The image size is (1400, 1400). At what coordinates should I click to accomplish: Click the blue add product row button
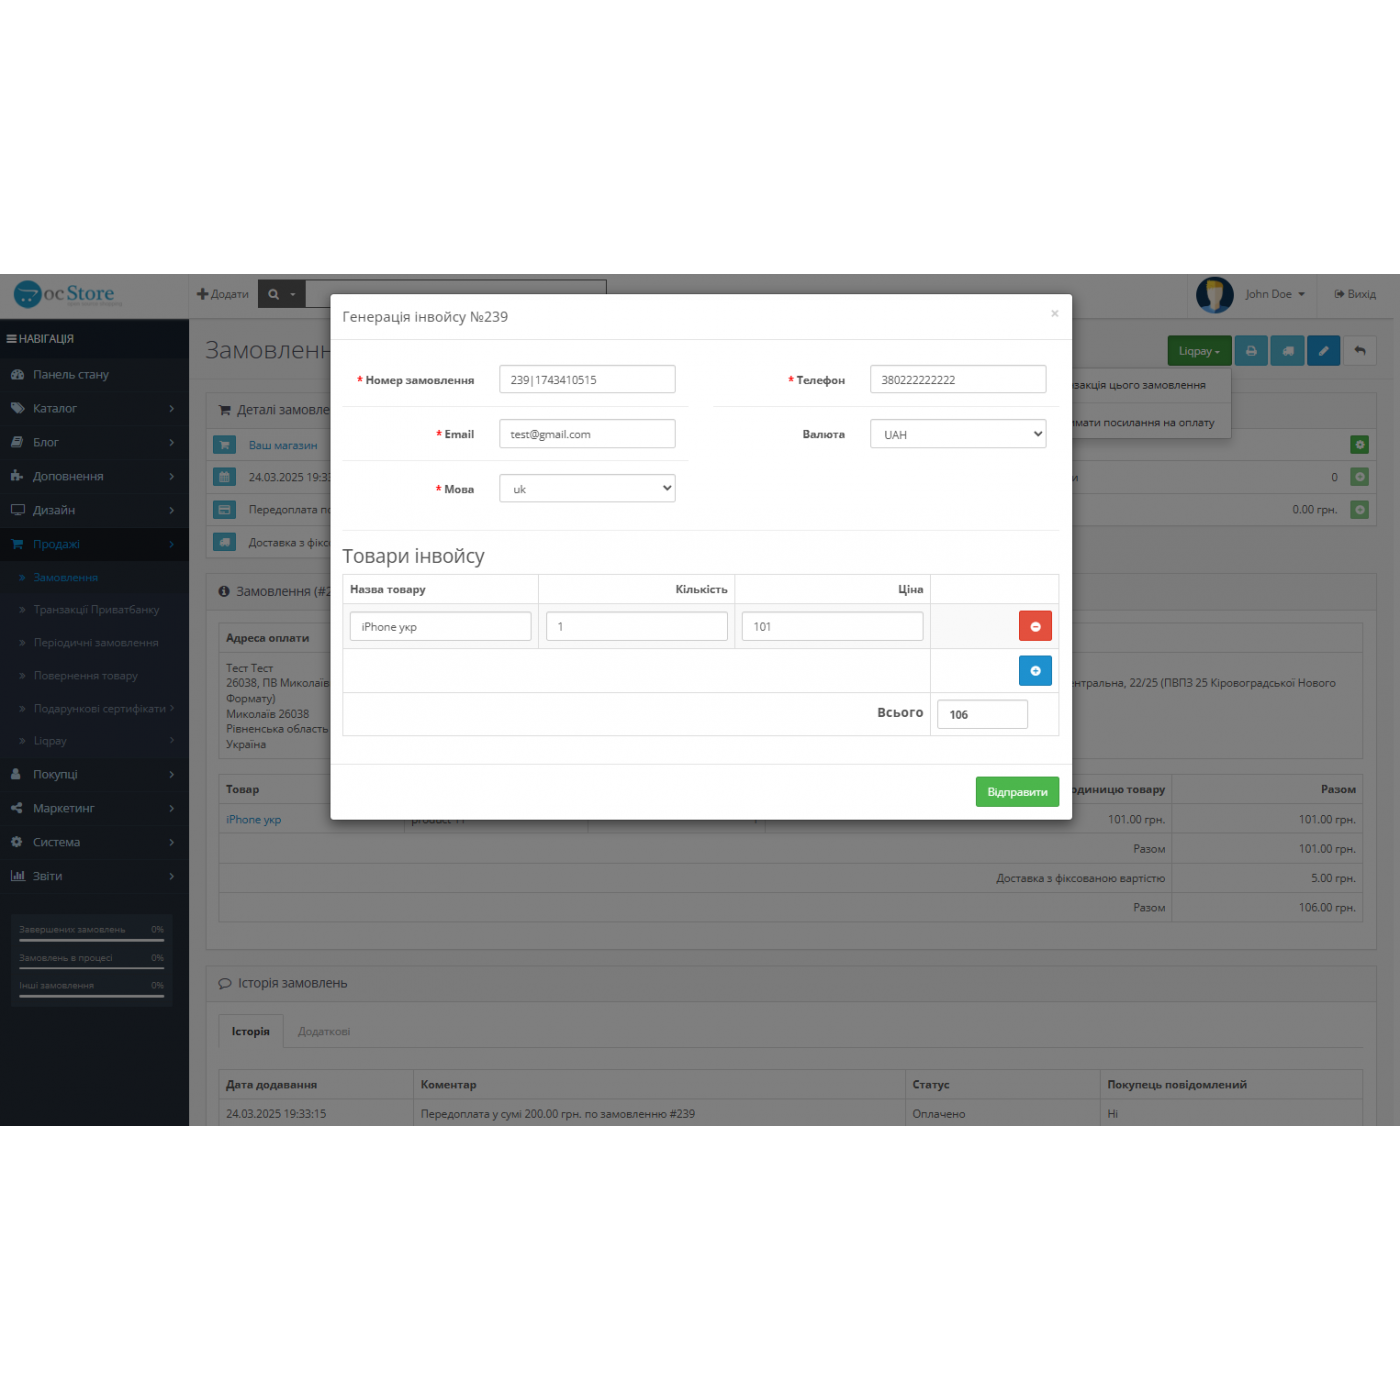[x=1035, y=670]
